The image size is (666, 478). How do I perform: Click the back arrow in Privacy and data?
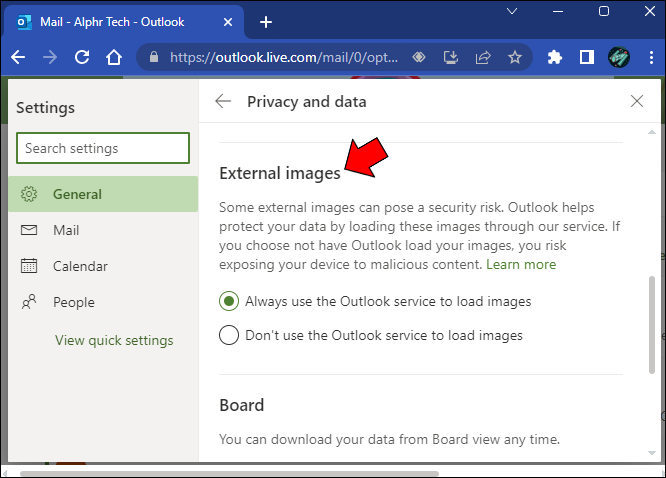coord(223,101)
